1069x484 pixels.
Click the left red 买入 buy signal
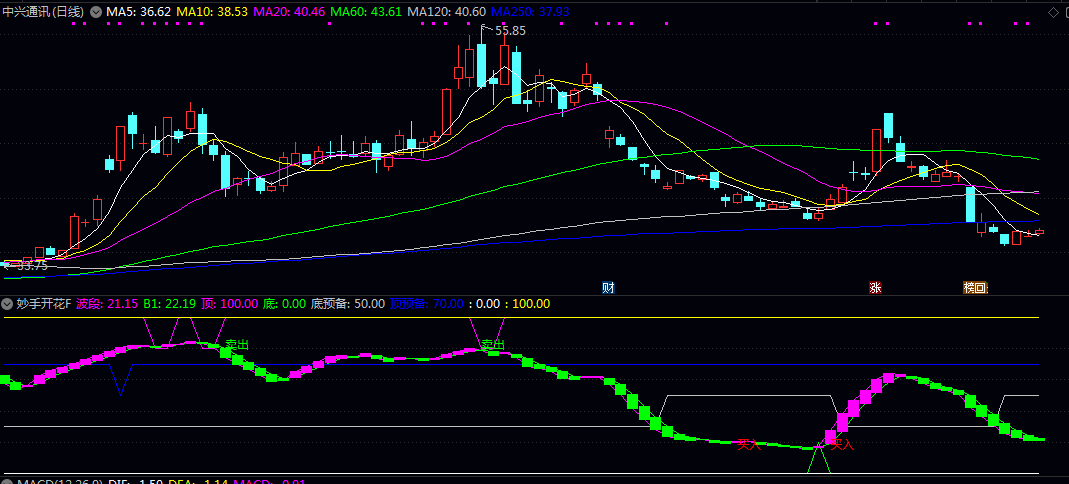tap(748, 443)
